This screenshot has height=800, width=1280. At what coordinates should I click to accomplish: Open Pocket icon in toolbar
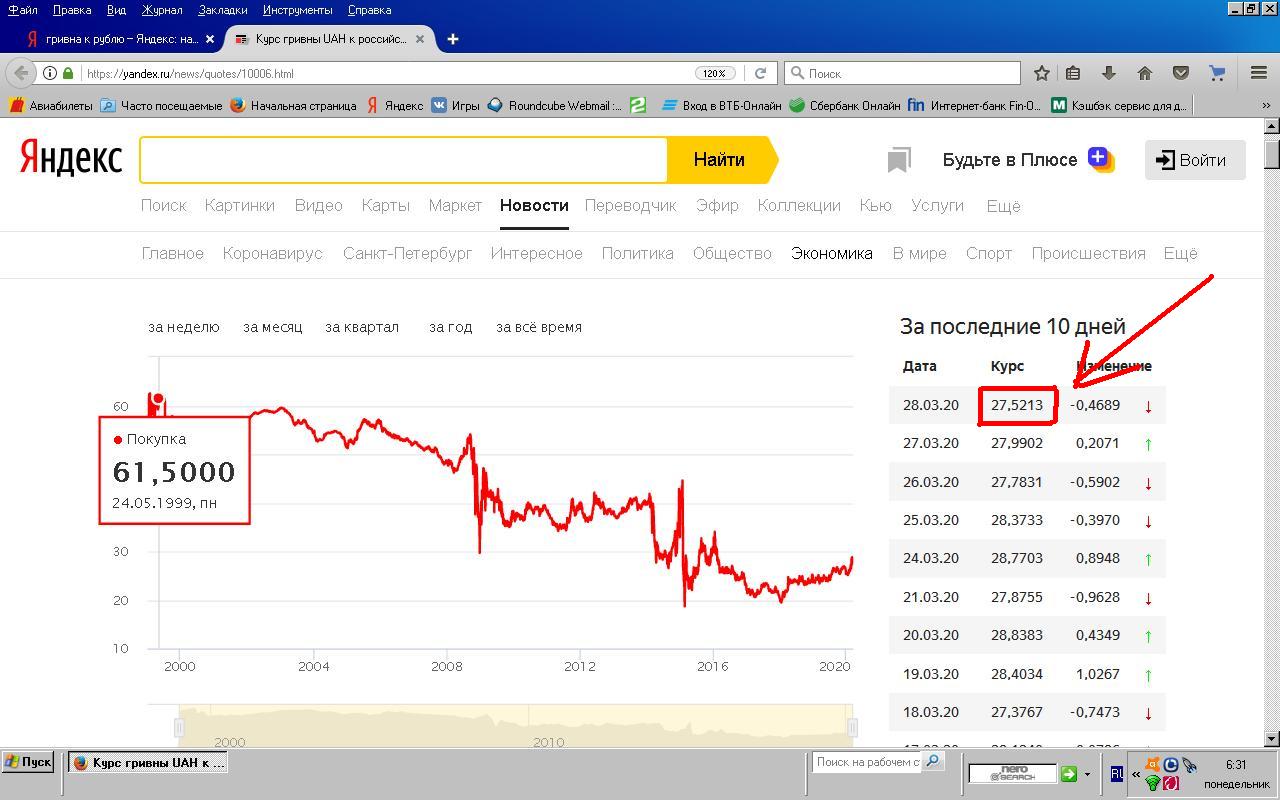click(x=1181, y=73)
